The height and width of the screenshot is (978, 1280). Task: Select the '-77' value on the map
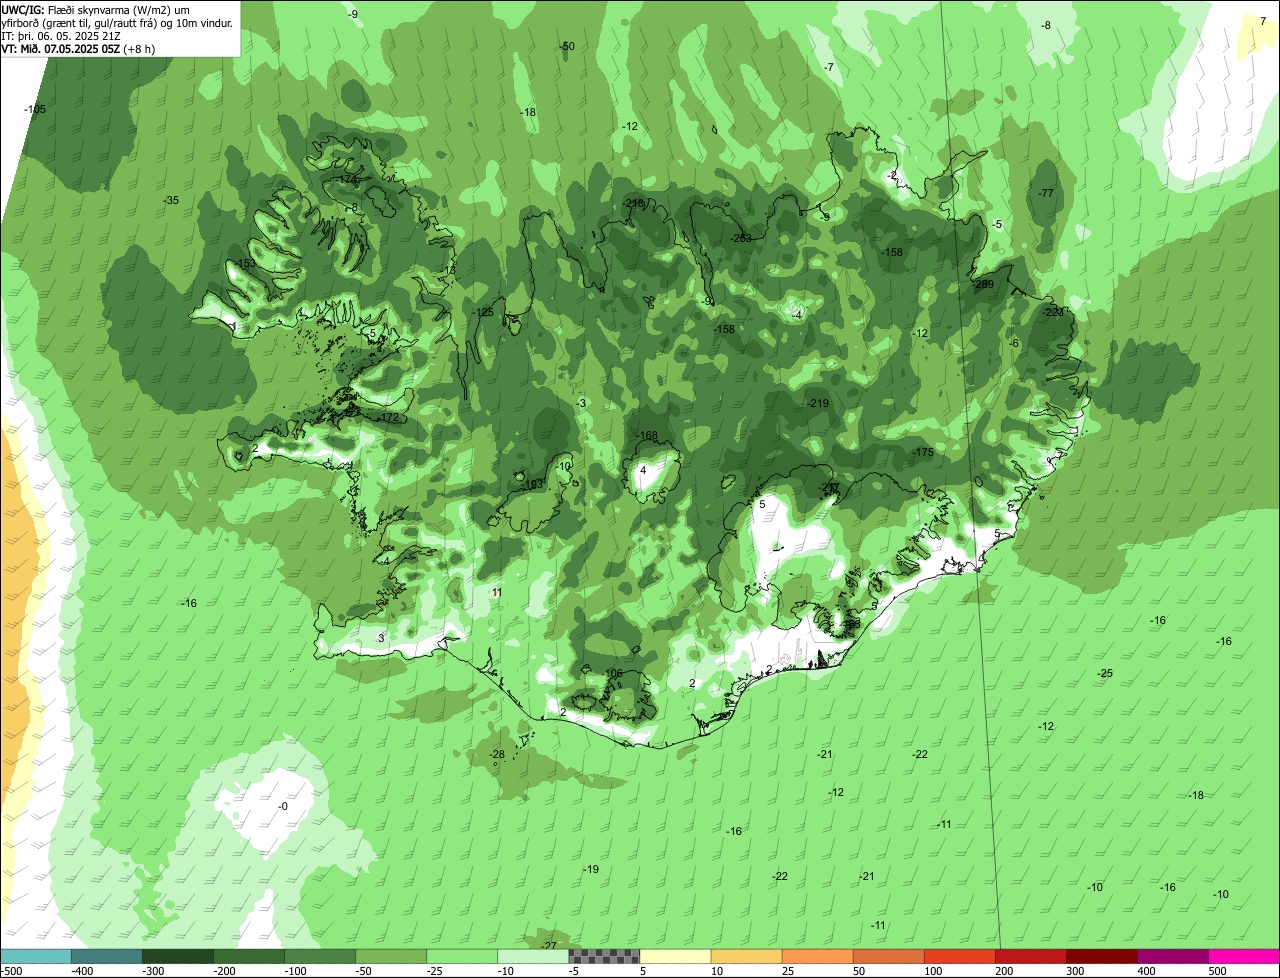pos(1046,194)
